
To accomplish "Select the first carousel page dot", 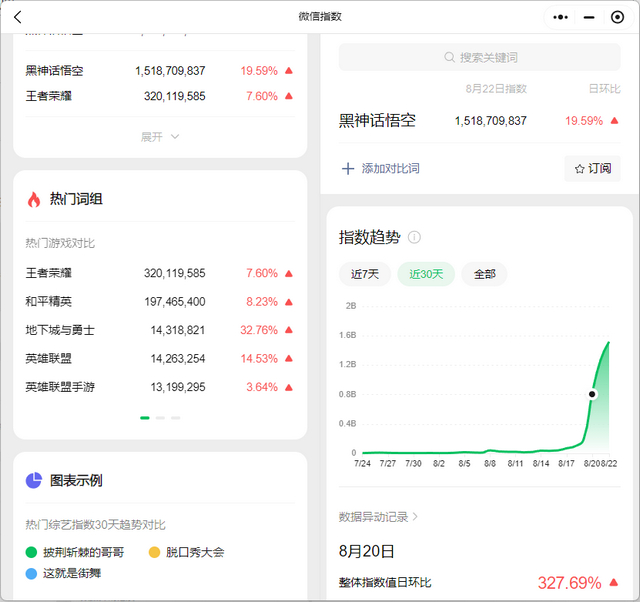I will coord(145,418).
